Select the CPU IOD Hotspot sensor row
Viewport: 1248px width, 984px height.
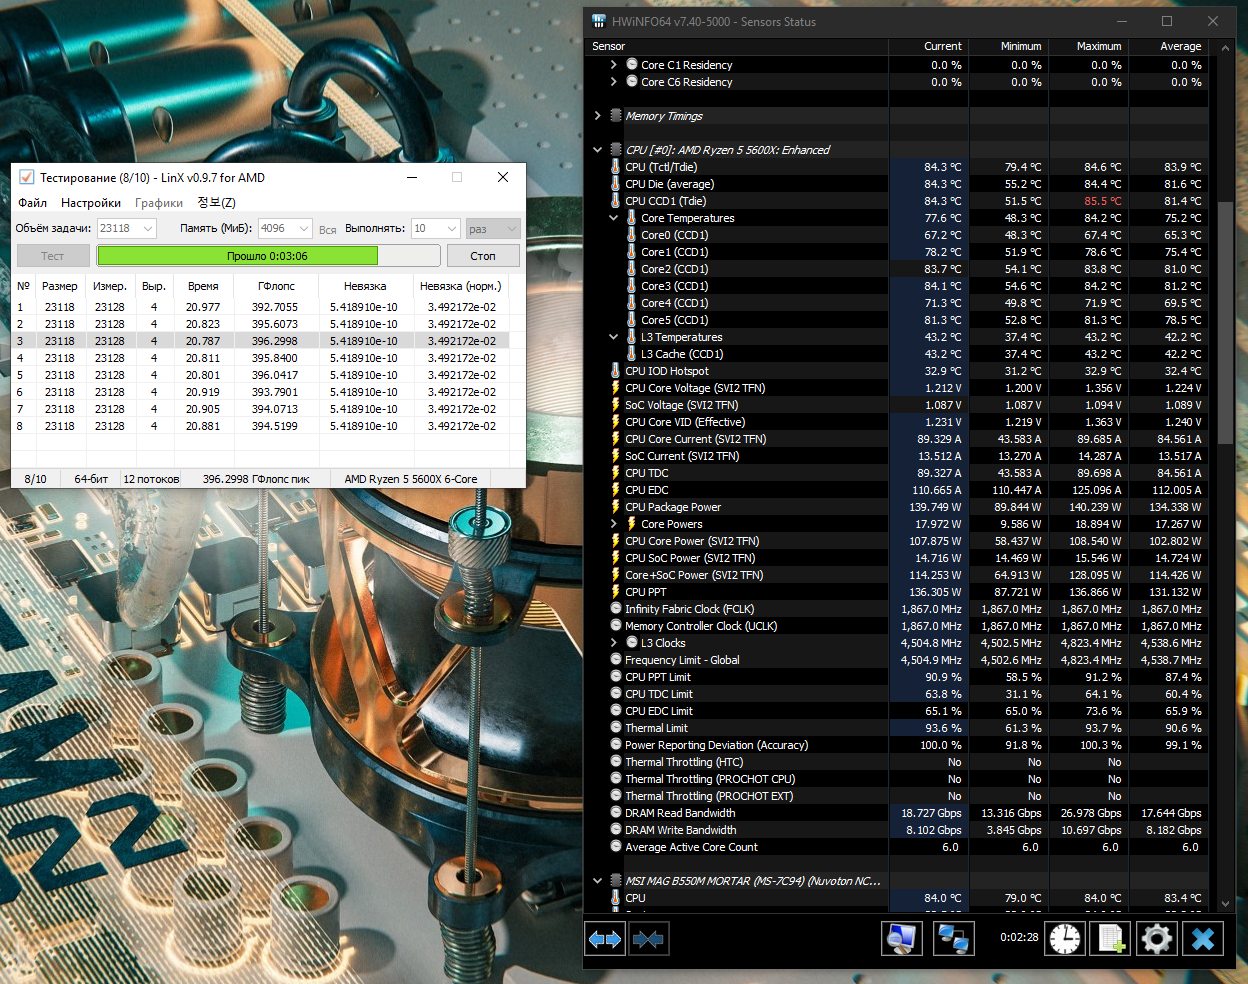coord(899,371)
